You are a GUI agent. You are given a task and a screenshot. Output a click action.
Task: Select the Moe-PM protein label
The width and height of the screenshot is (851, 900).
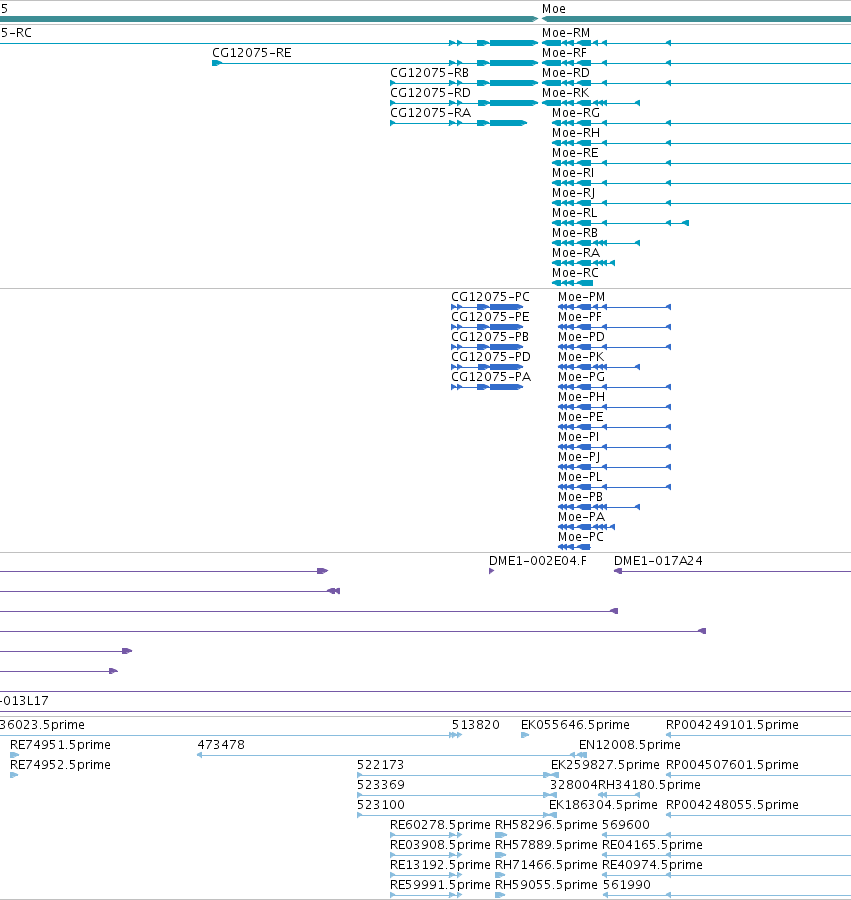point(581,297)
